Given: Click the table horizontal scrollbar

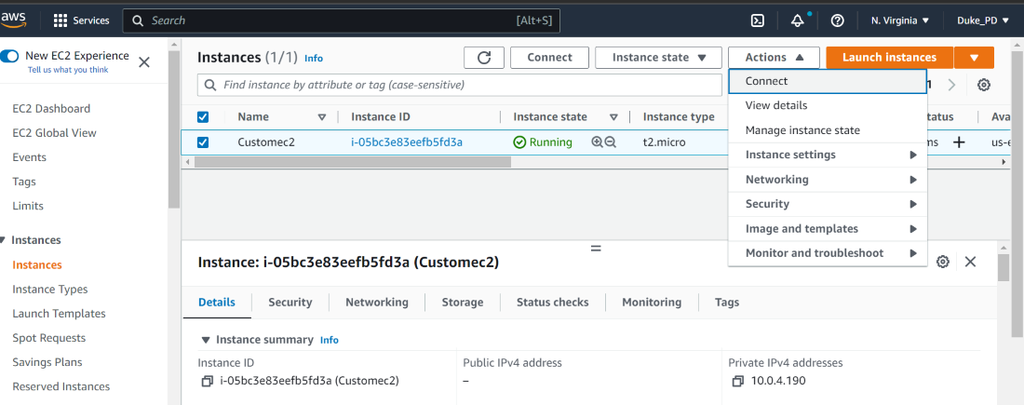Looking at the screenshot, I should [353, 161].
